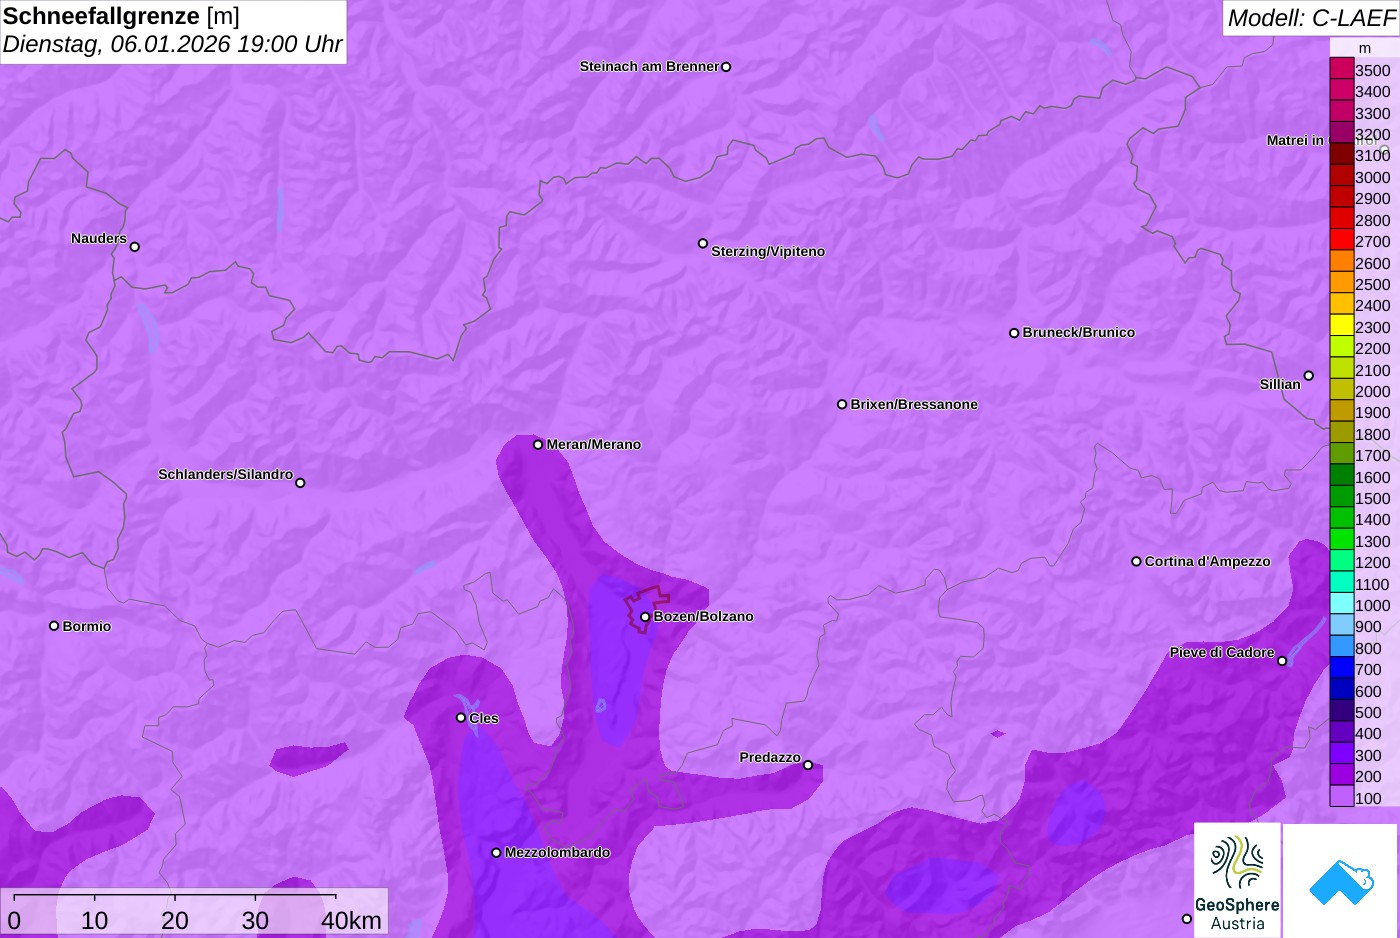Click the legend unit label m
1400x938 pixels.
(1365, 48)
